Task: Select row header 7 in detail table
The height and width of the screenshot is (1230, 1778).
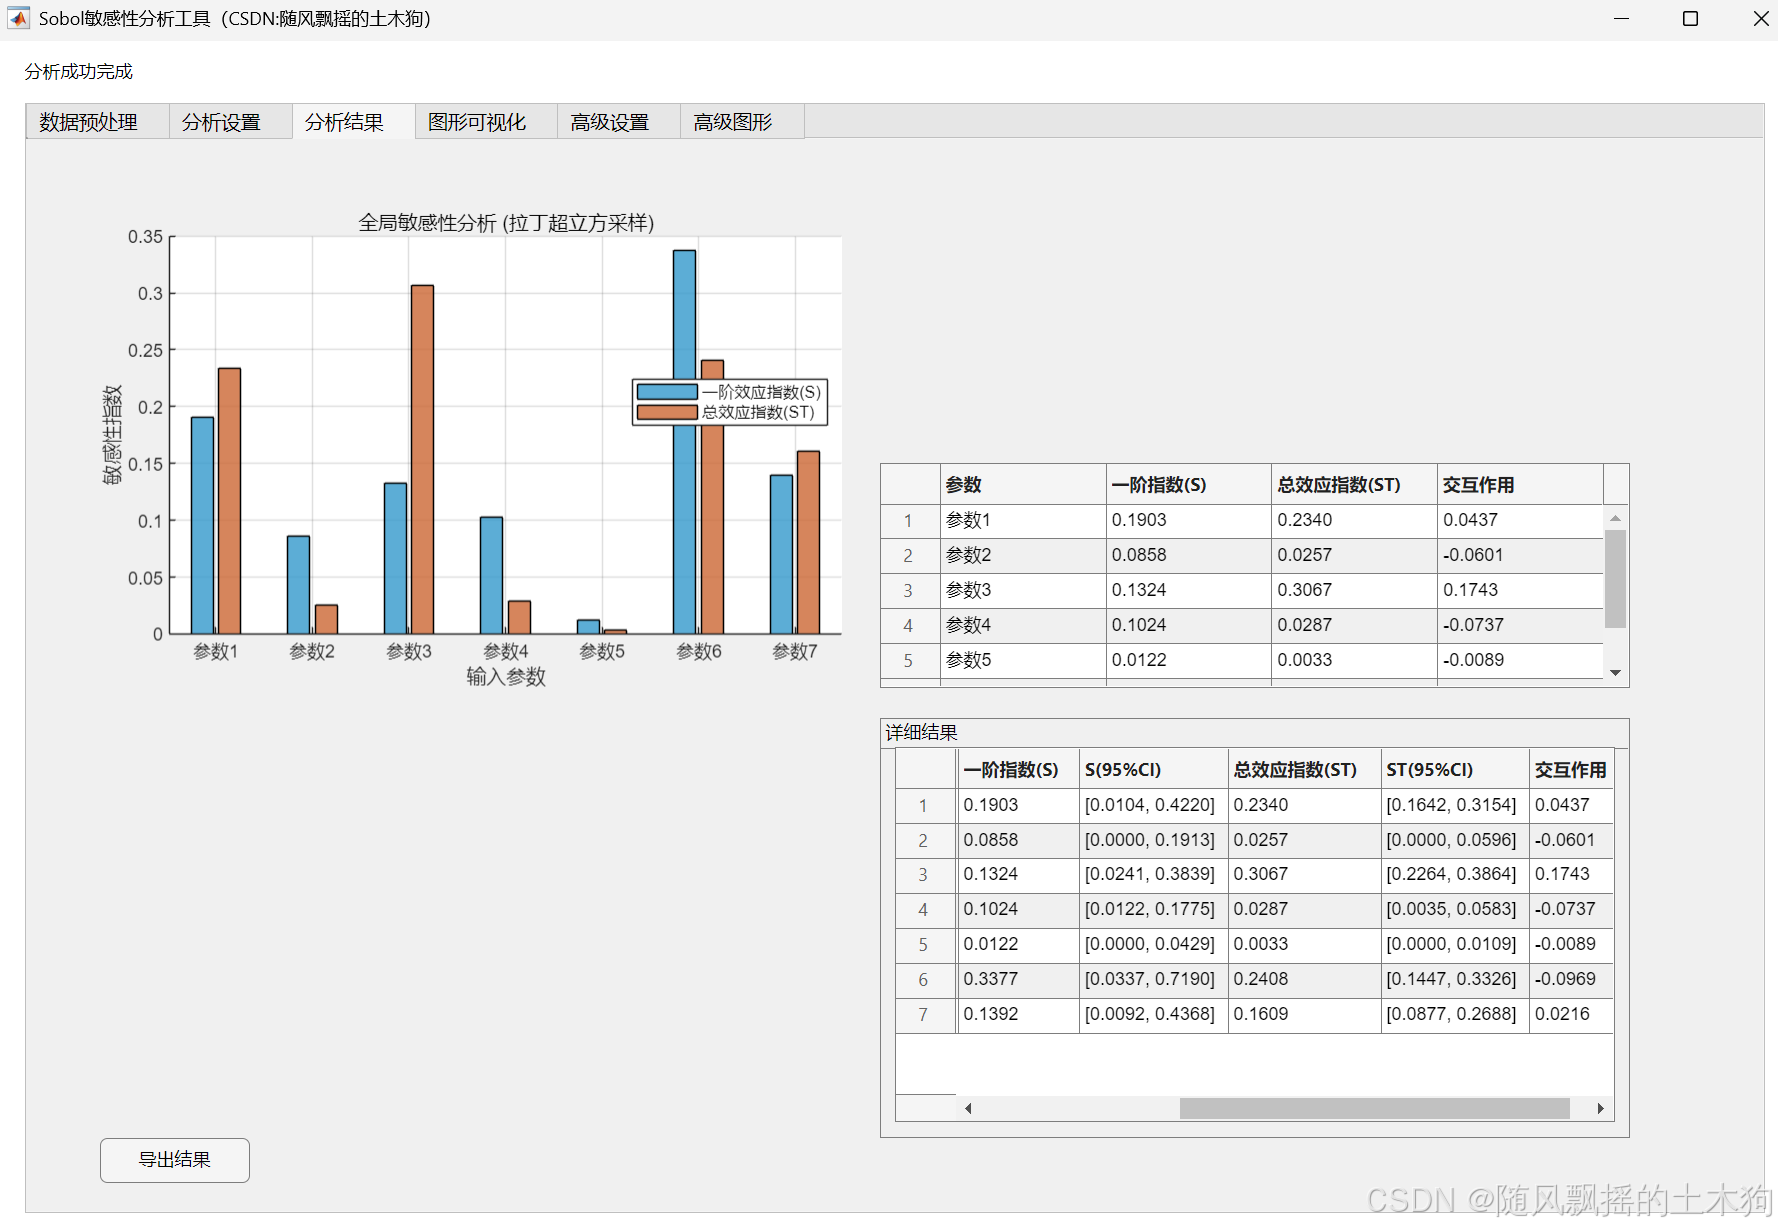Action: (x=925, y=1015)
